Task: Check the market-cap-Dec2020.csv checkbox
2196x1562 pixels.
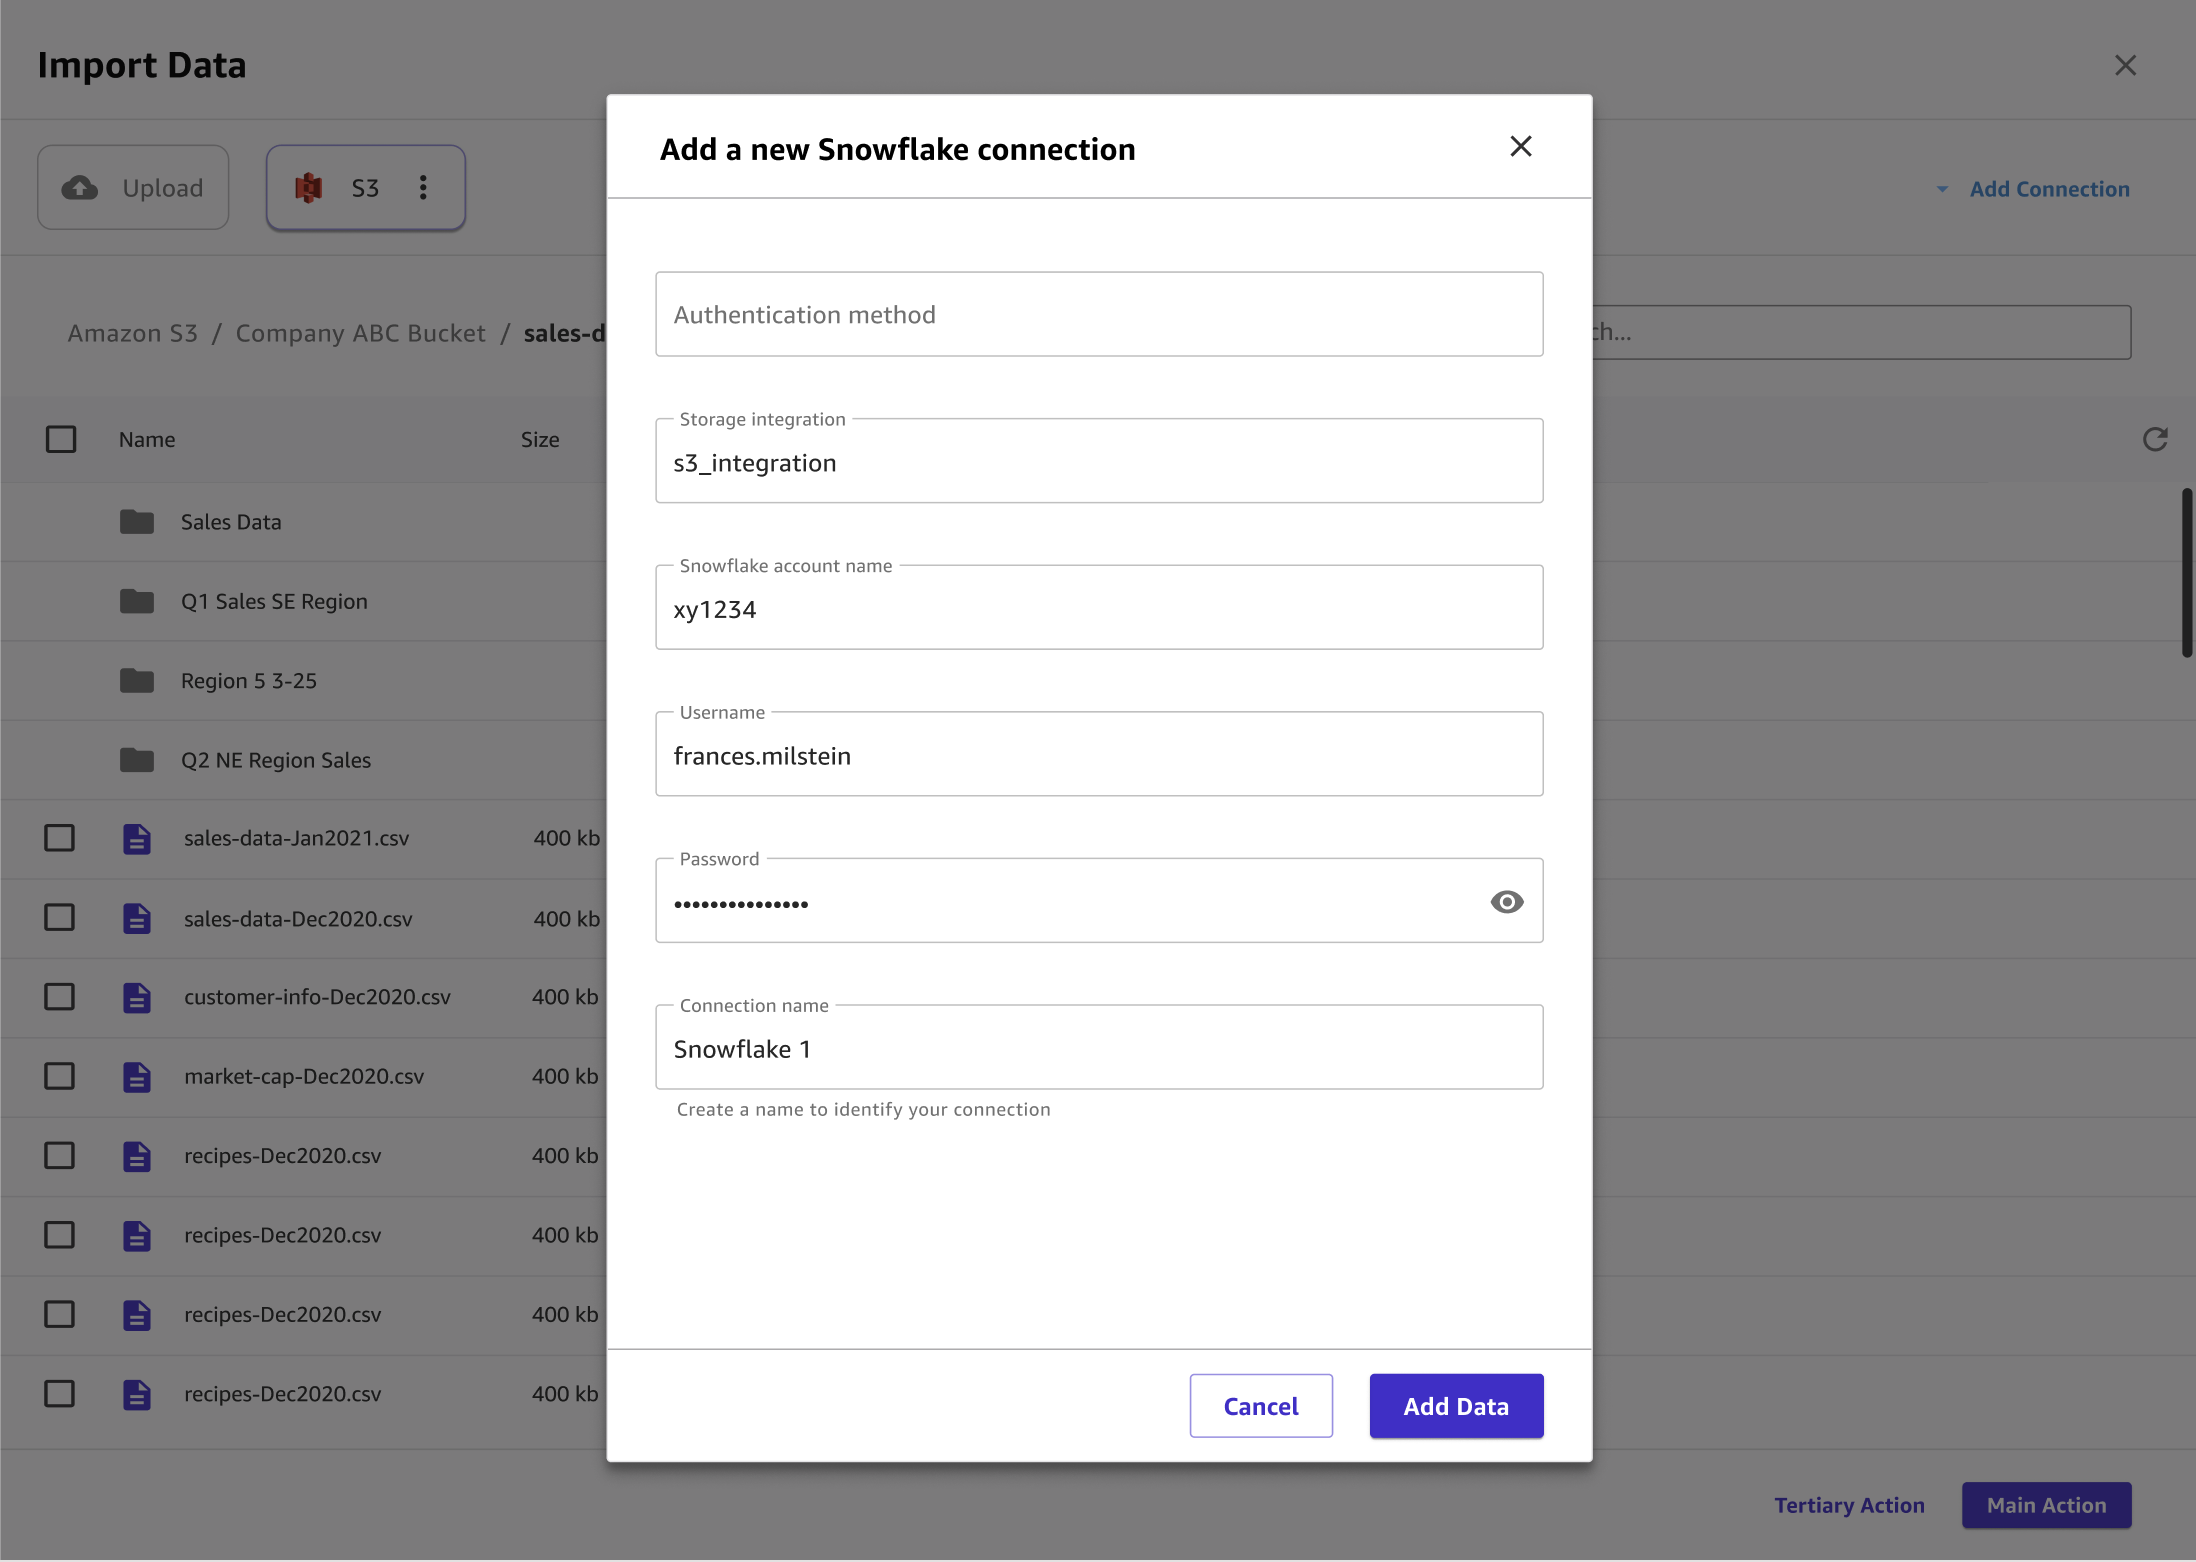Action: [x=59, y=1075]
